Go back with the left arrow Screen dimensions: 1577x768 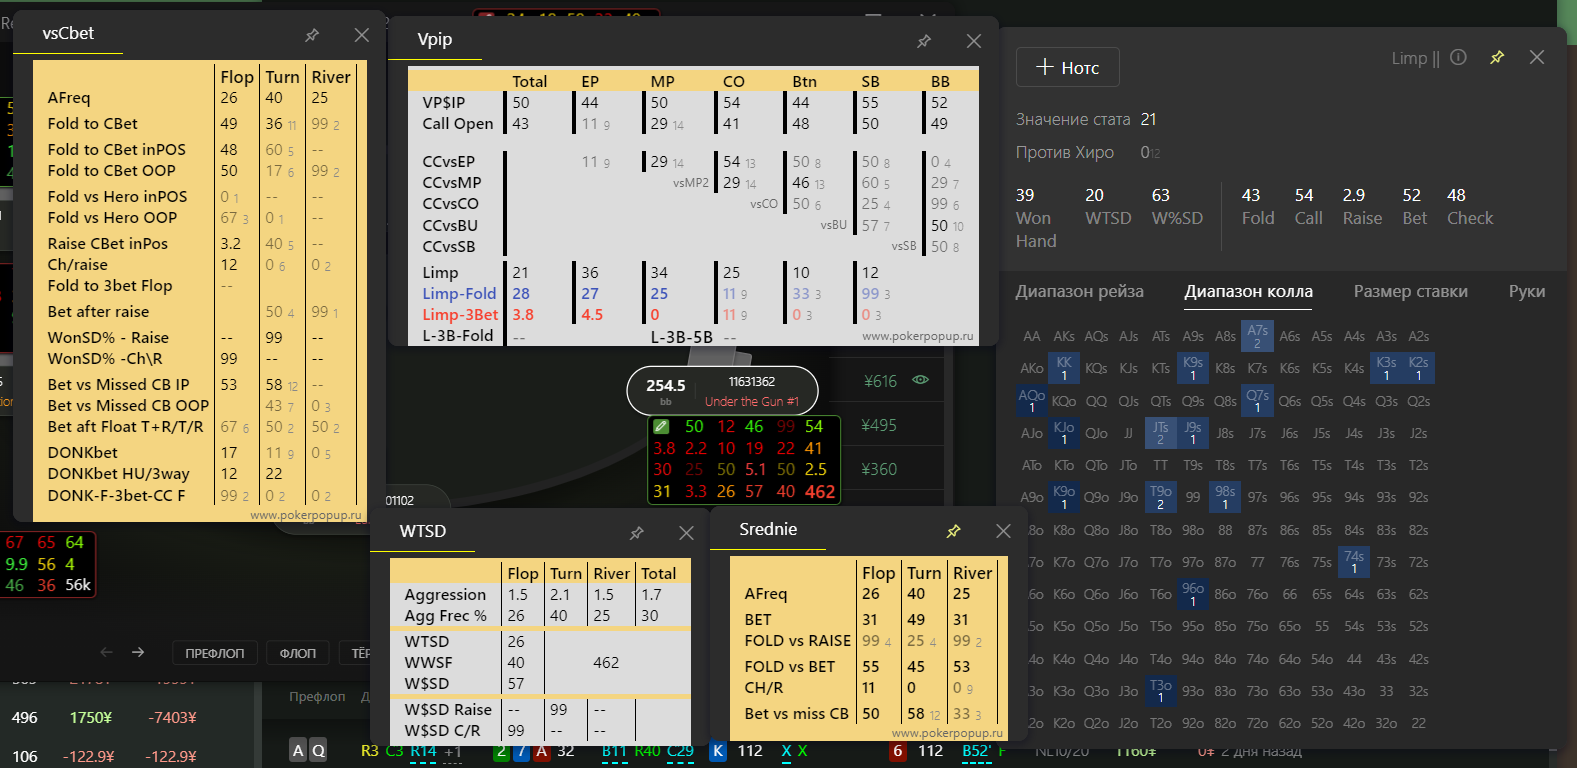[107, 652]
